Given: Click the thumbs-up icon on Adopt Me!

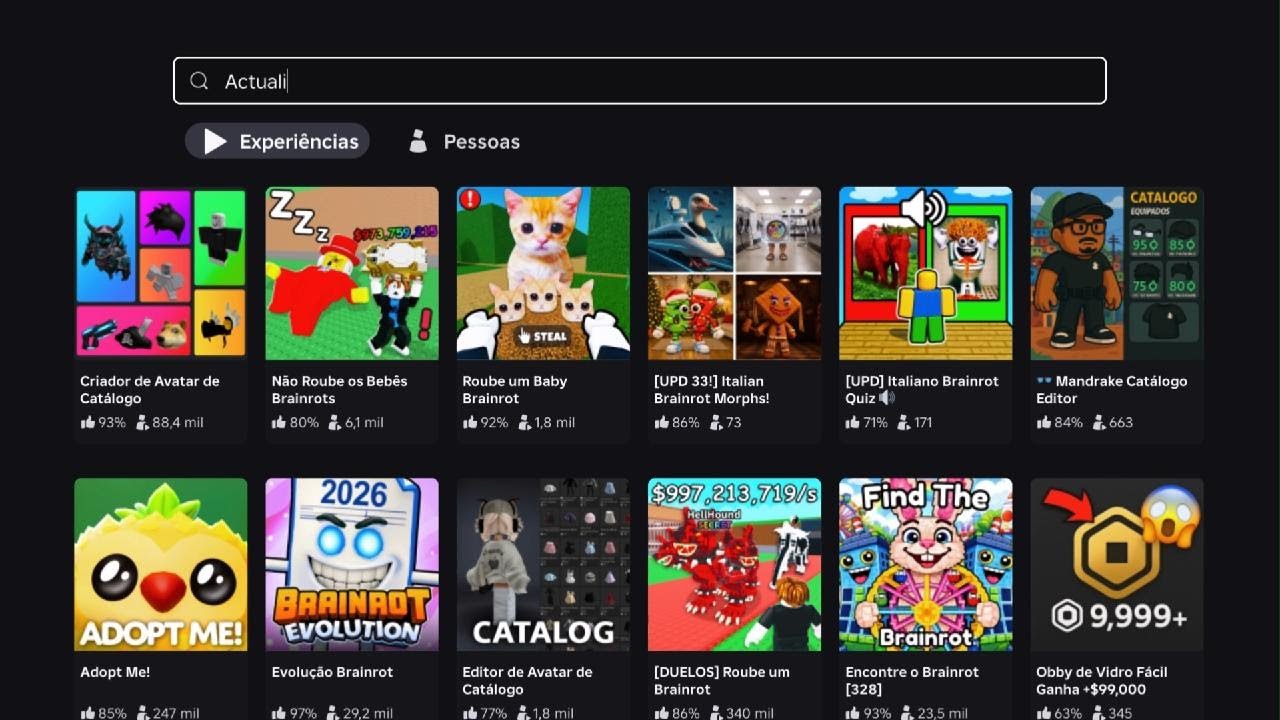Looking at the screenshot, I should 87,713.
